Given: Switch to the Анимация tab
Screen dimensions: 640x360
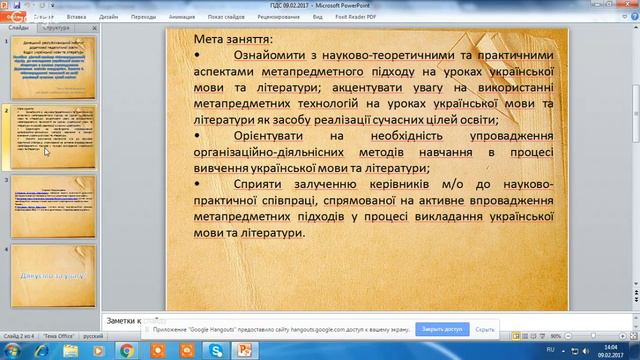Looking at the screenshot, I should point(182,17).
